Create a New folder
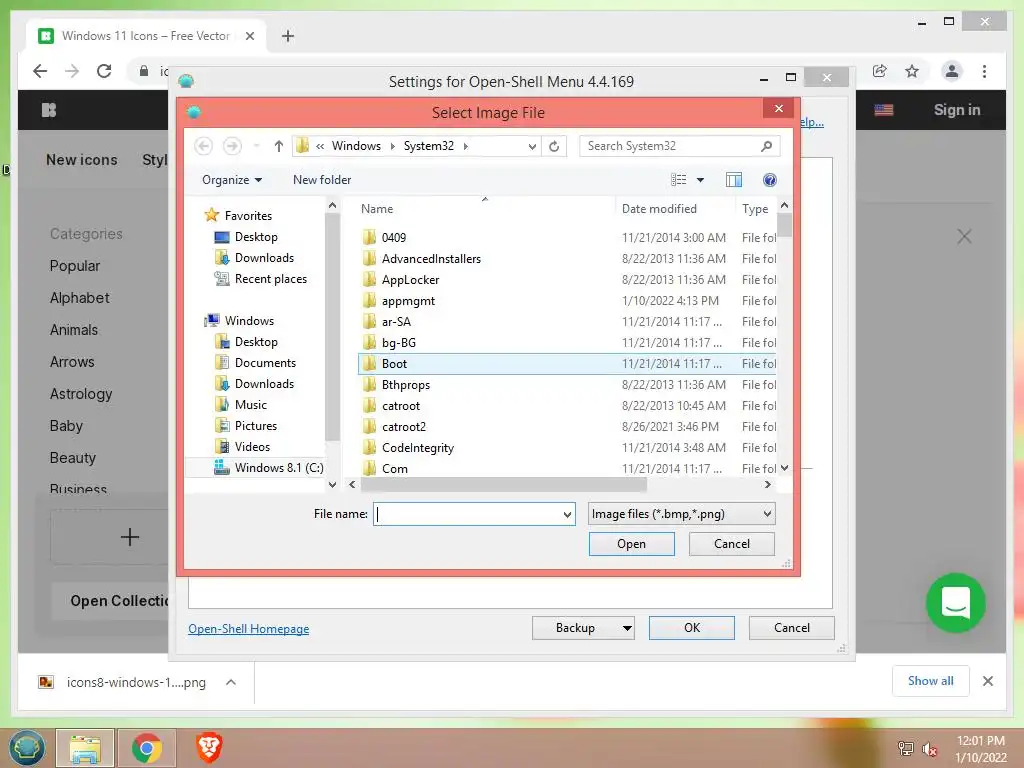Screen dimensions: 1024x768 322,180
